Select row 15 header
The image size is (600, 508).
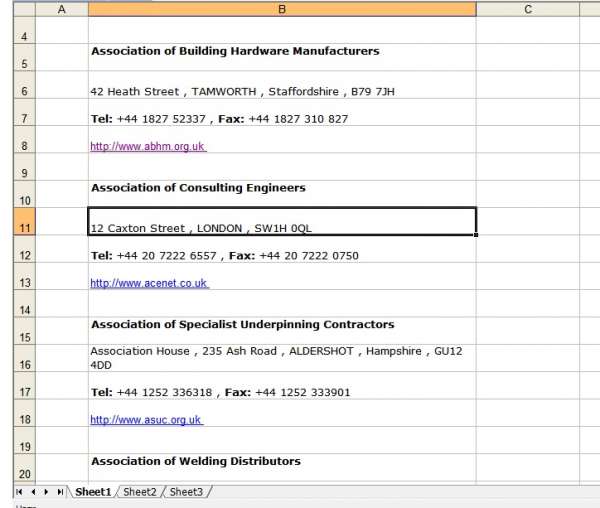pyautogui.click(x=24, y=331)
